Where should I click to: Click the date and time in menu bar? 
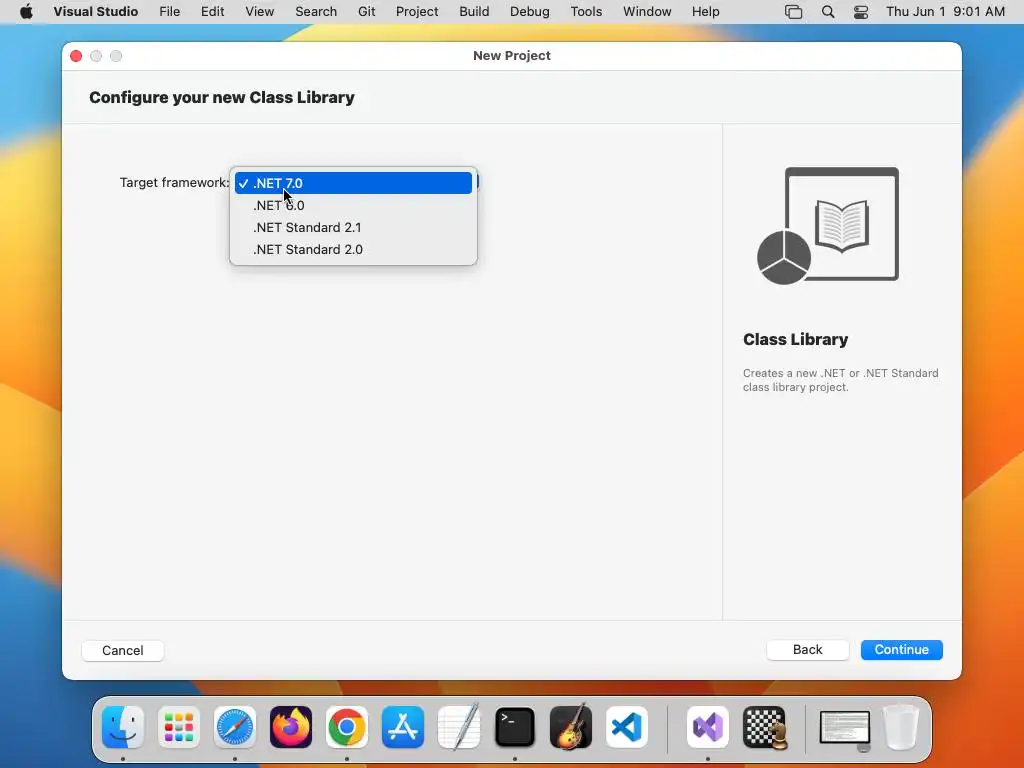tap(945, 12)
